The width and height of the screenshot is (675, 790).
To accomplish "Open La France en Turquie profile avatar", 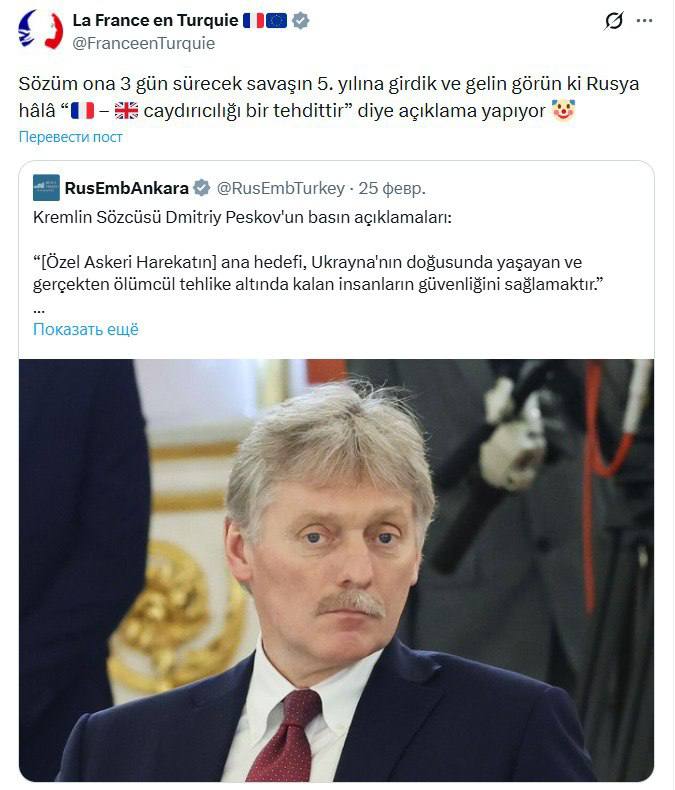I will (x=40, y=30).
